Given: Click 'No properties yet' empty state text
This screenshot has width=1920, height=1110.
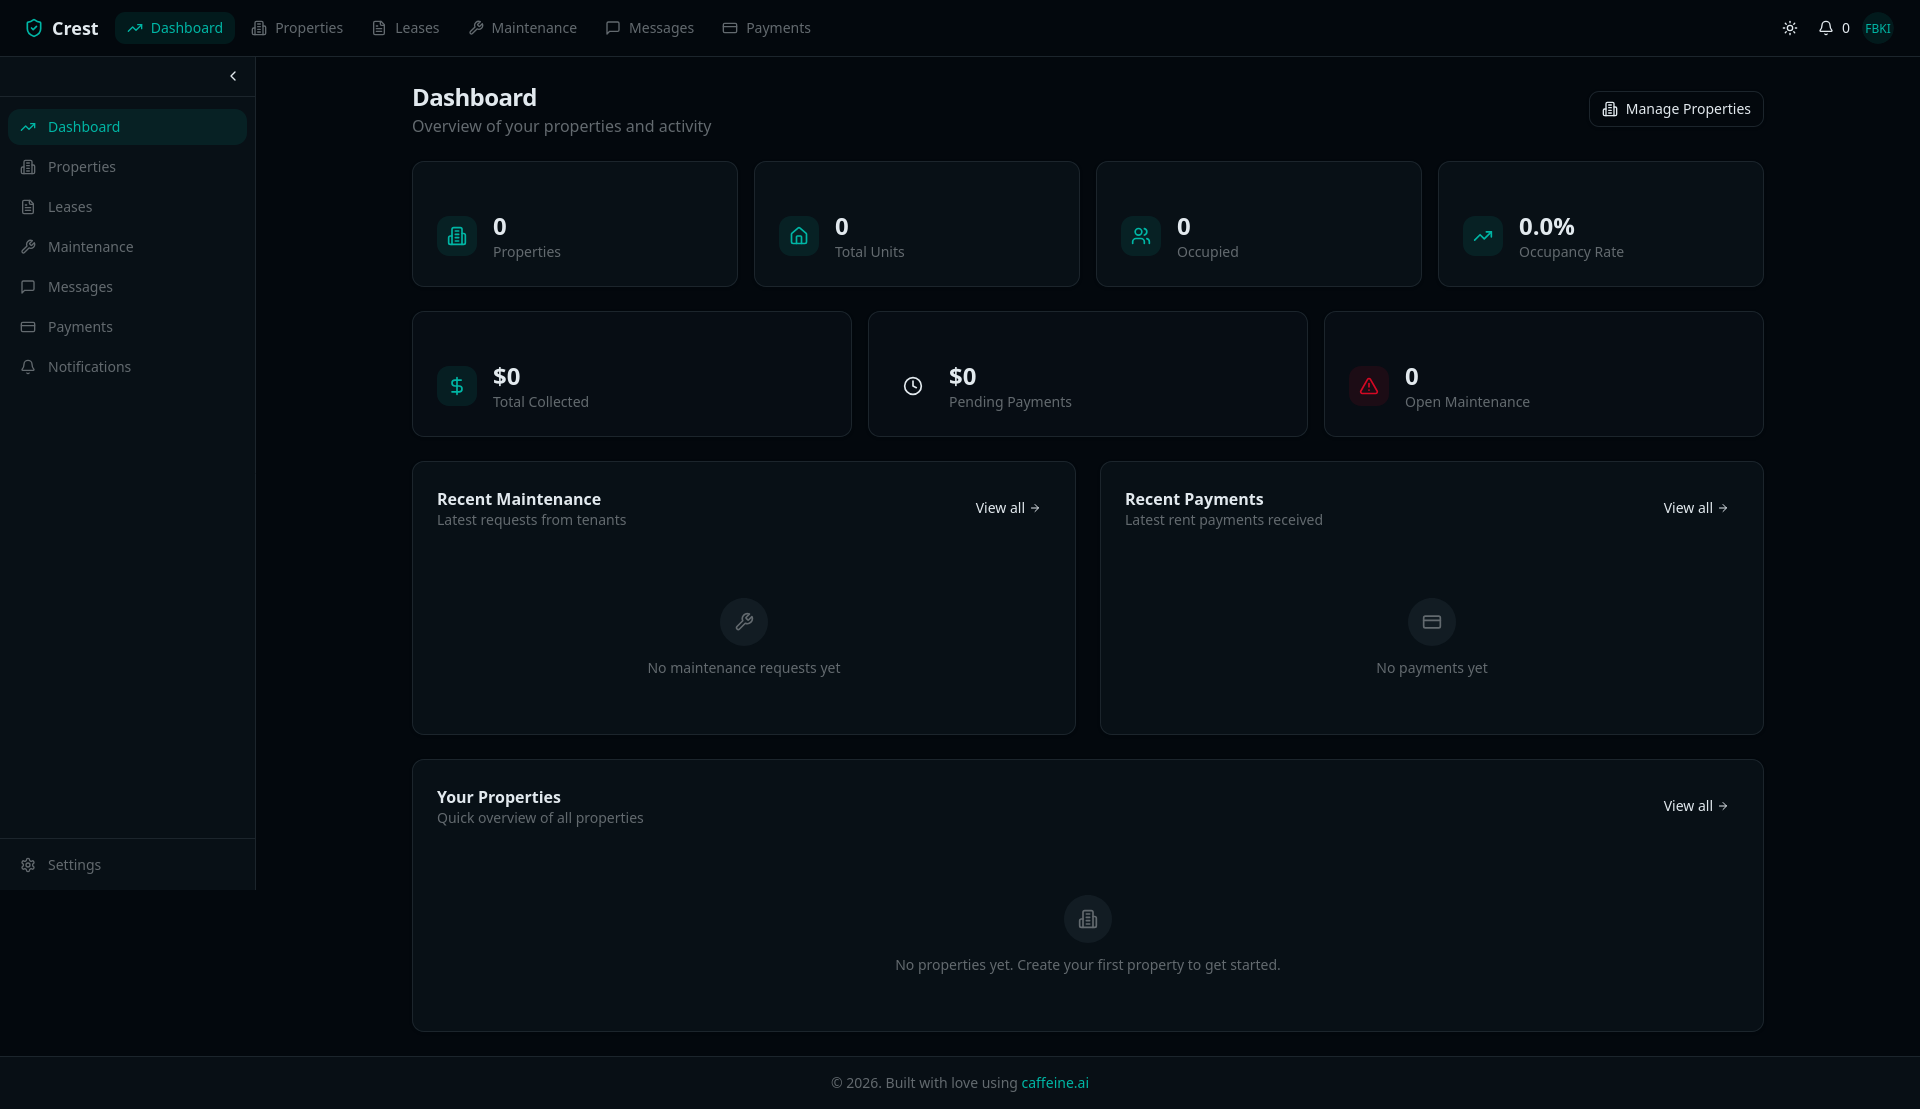Looking at the screenshot, I should pos(1088,965).
